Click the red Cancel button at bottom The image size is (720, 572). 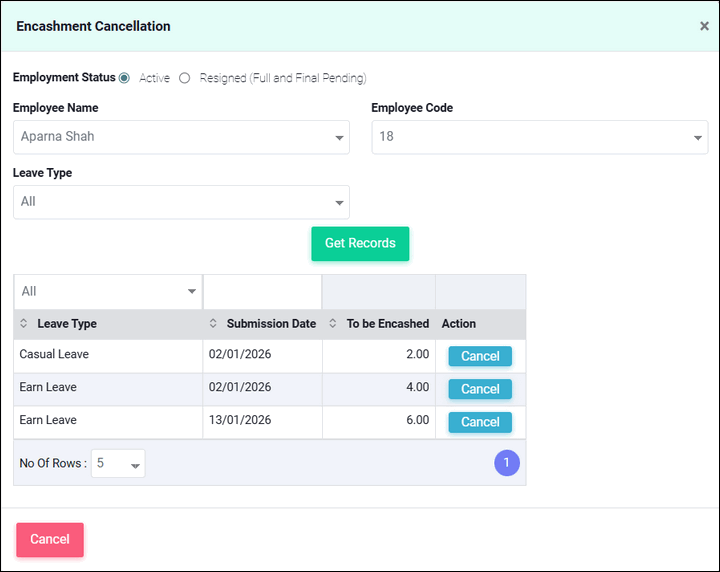pos(50,539)
